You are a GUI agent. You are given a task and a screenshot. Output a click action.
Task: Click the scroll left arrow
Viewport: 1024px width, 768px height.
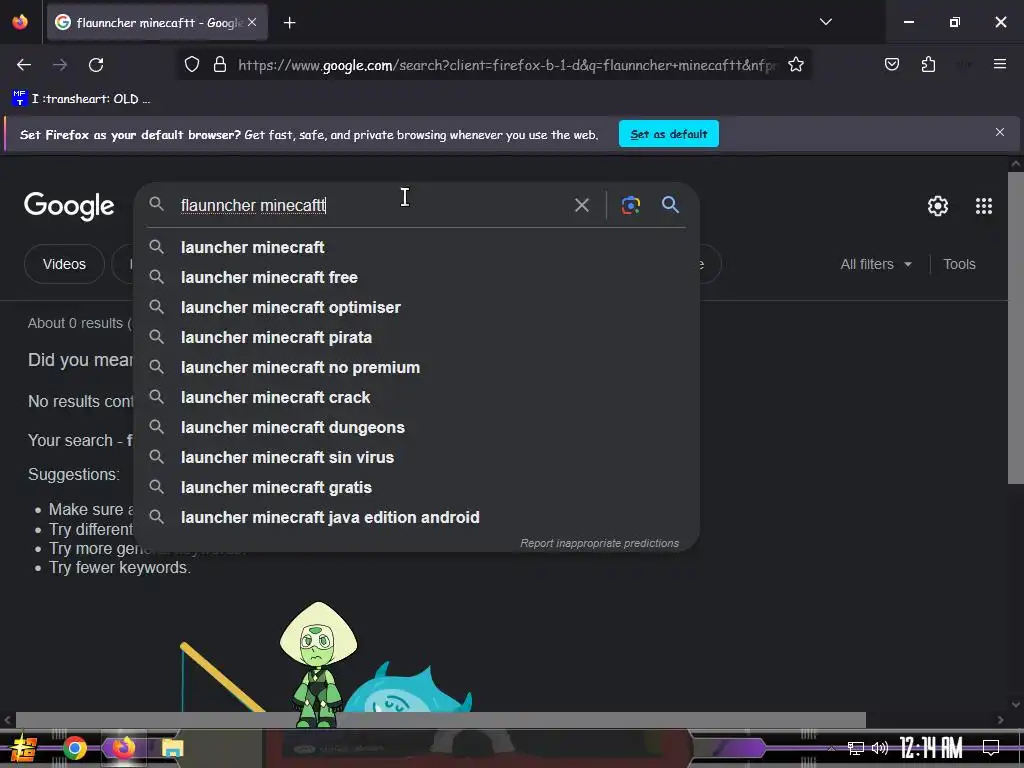pos(7,720)
